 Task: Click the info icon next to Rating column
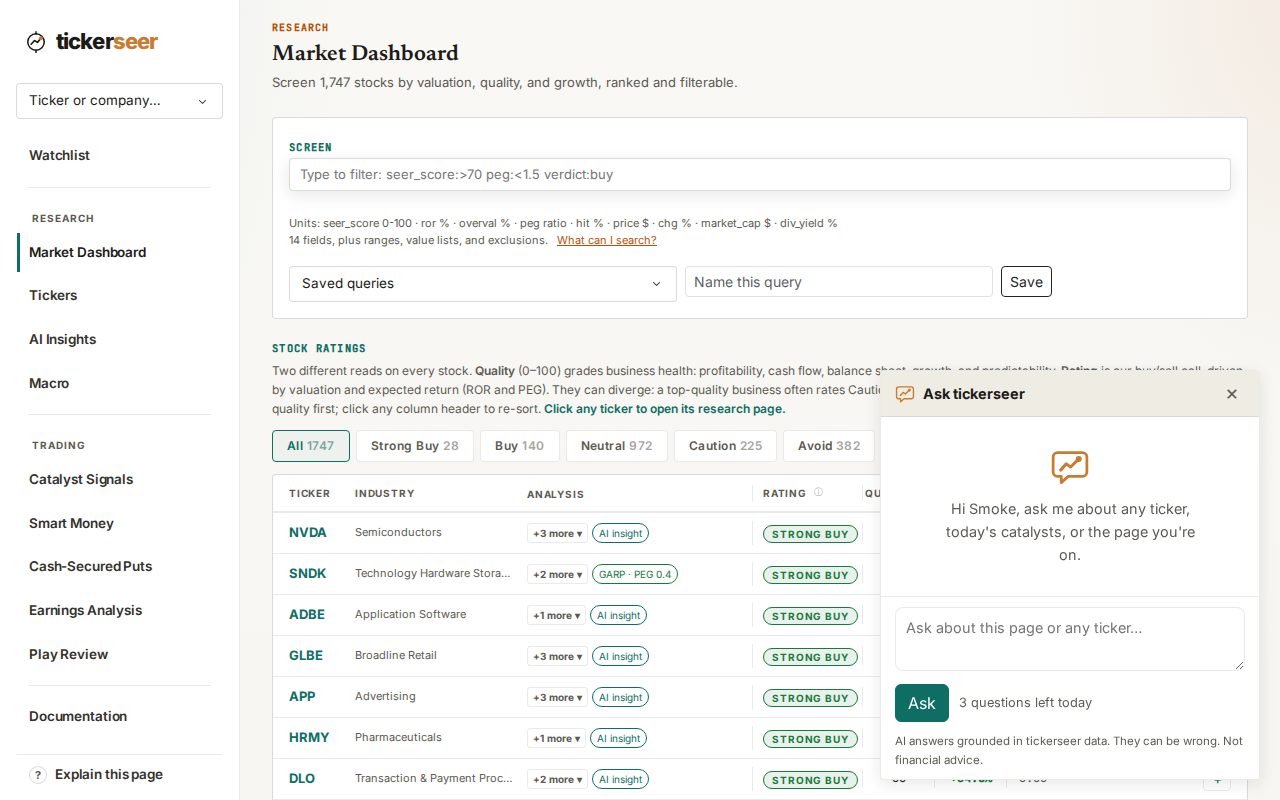(818, 493)
